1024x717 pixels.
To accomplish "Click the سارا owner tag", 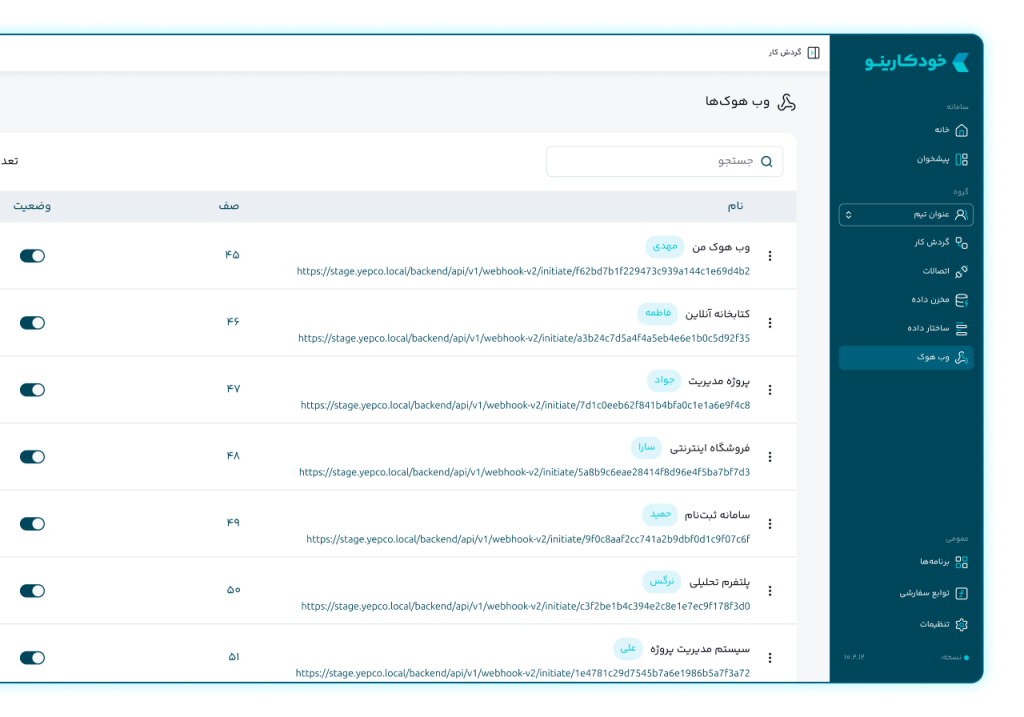I will (x=647, y=447).
